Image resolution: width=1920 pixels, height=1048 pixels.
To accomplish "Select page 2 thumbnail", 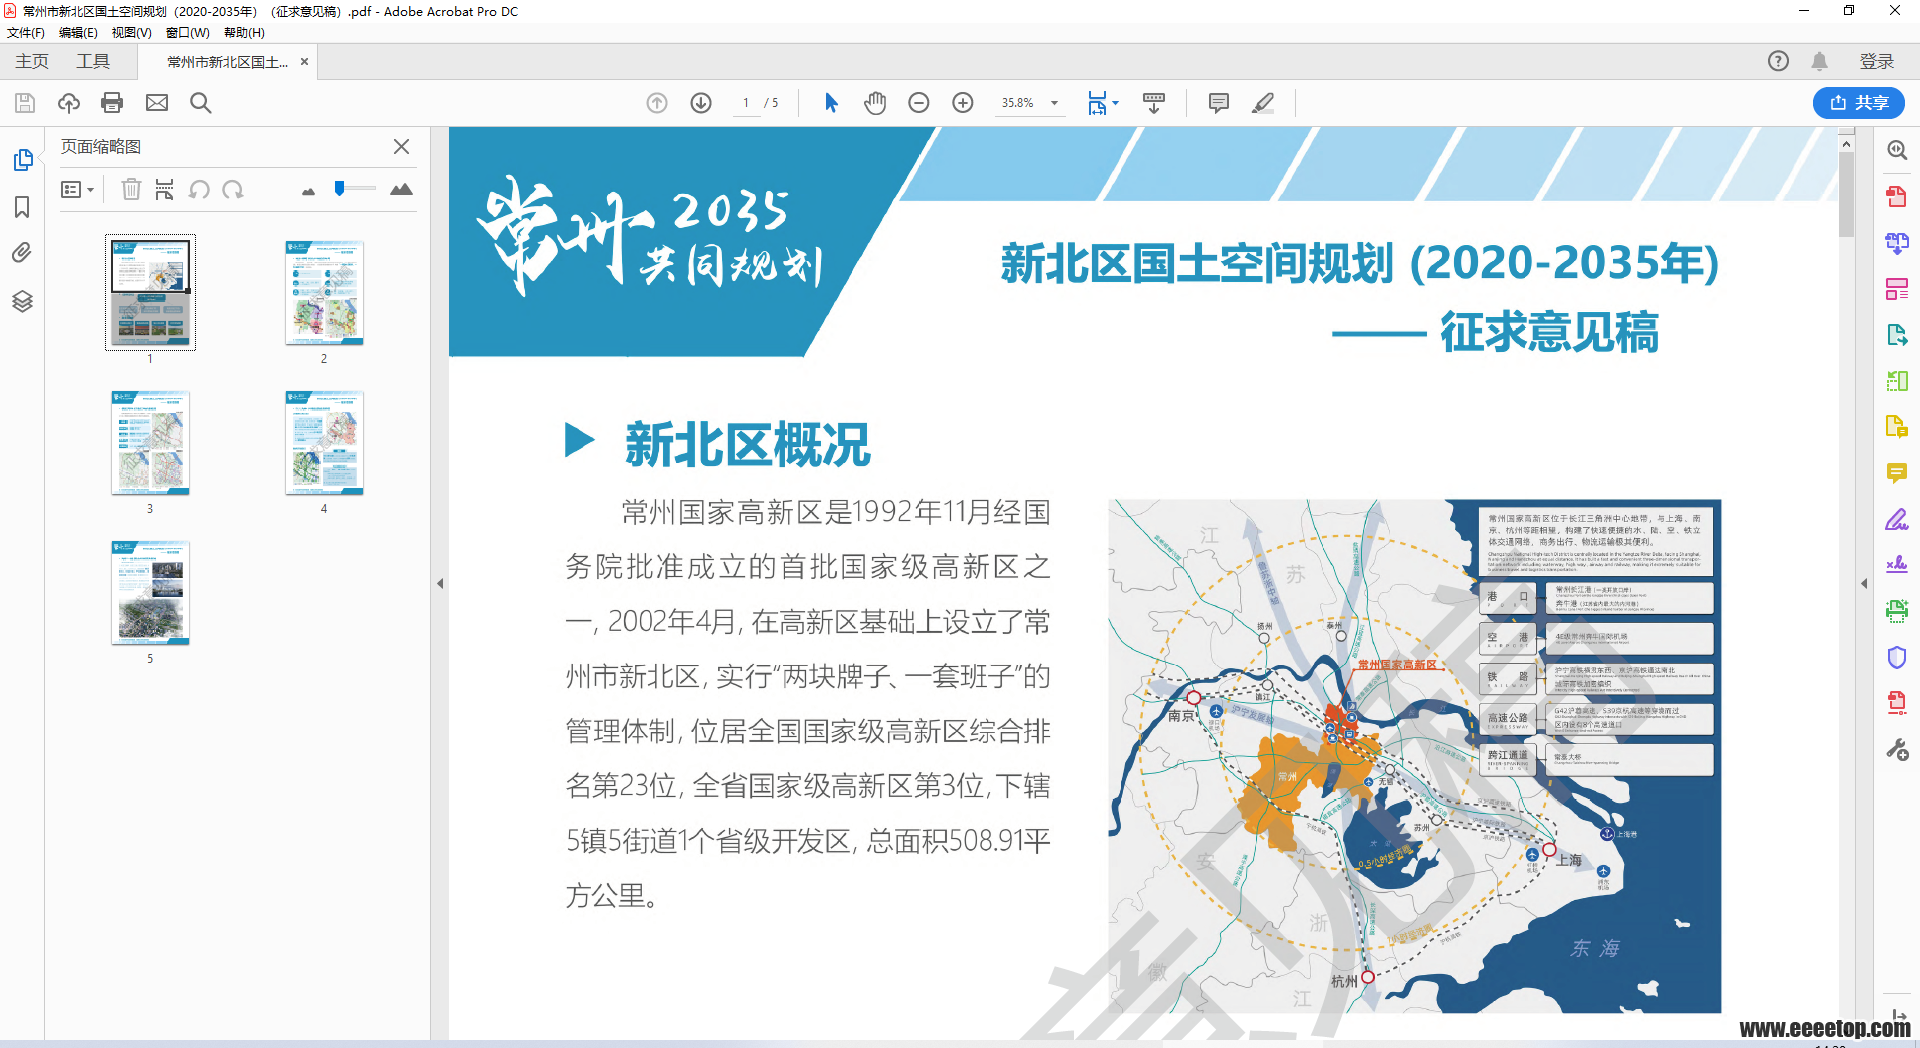I will 324,292.
